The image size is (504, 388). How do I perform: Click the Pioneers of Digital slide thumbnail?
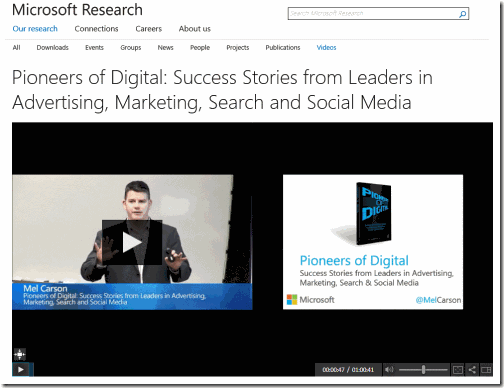click(x=373, y=242)
